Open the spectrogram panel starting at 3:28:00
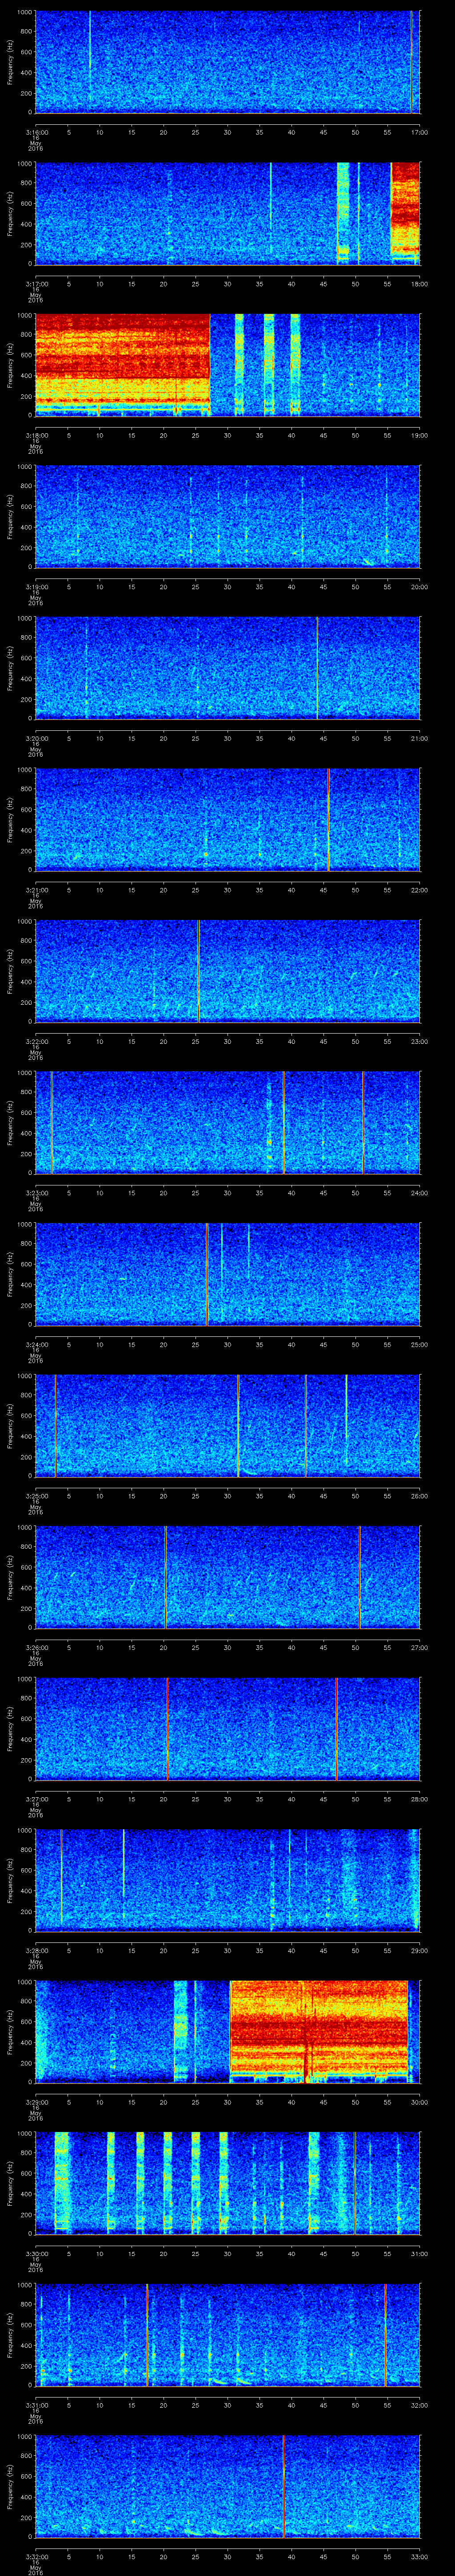The width and height of the screenshot is (455, 2576). coord(227,1880)
